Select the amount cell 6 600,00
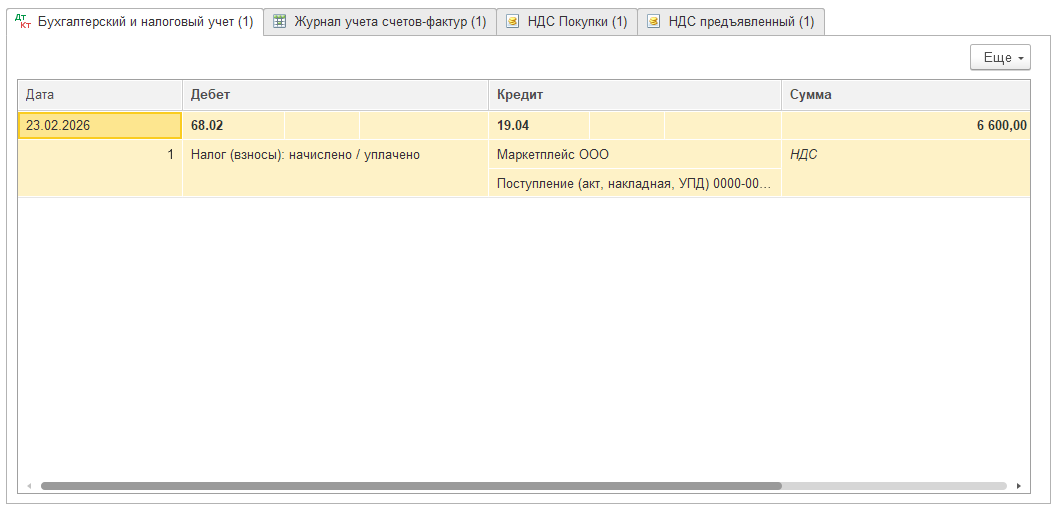Viewport: 1058px width, 512px height. click(x=906, y=125)
